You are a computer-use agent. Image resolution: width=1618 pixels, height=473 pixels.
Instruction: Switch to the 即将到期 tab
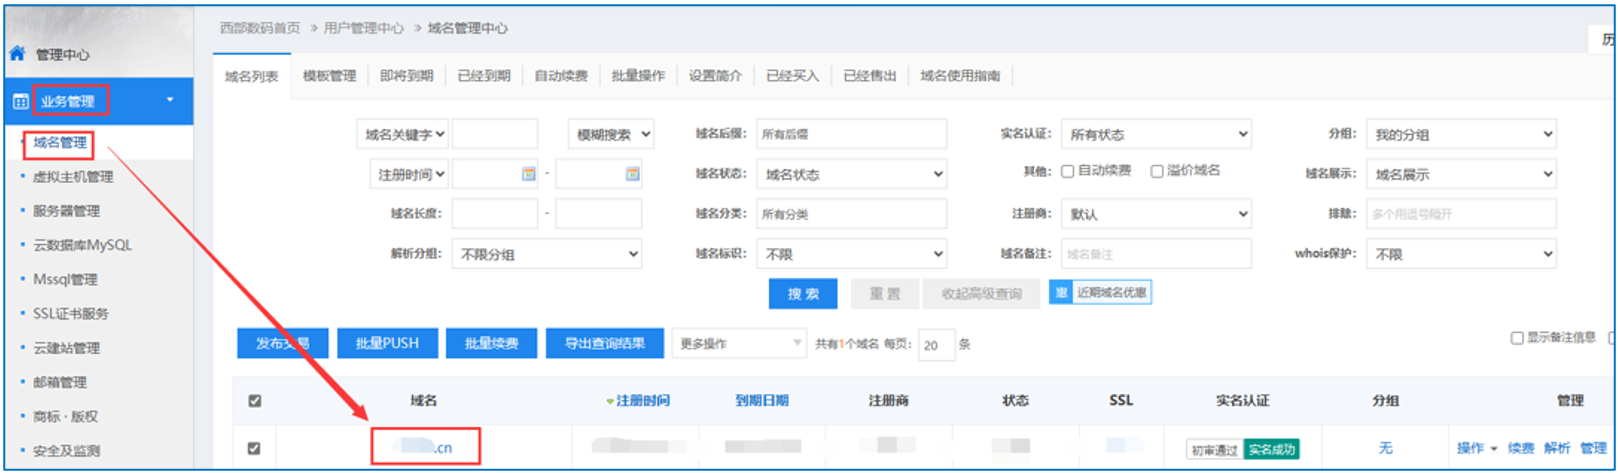tap(406, 76)
